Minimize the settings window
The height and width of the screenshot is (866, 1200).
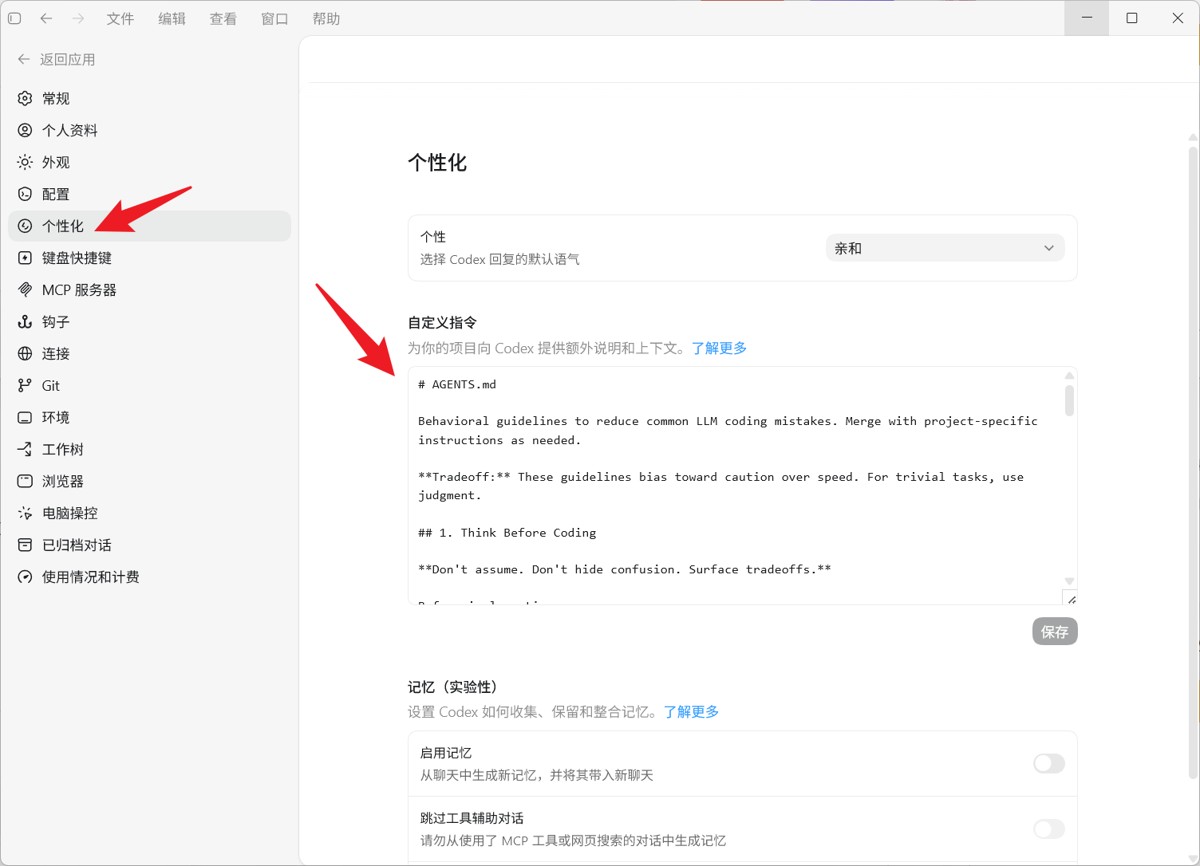click(x=1087, y=18)
